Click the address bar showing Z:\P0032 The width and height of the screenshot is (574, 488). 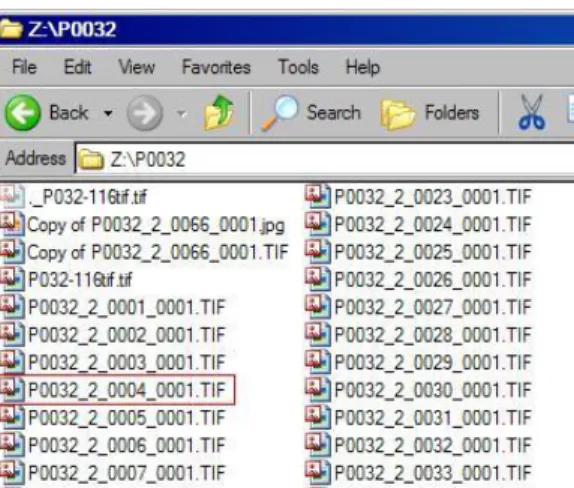pos(324,159)
